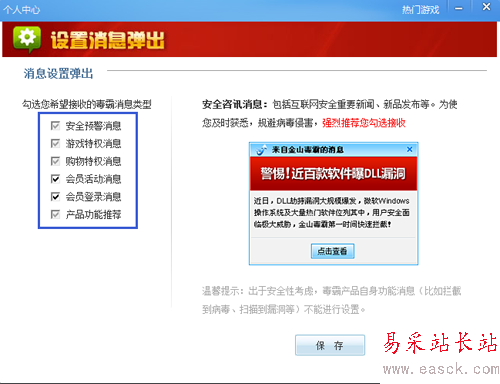
Task: Click the popup body text about DLL劫持漏洞
Action: tap(332, 212)
